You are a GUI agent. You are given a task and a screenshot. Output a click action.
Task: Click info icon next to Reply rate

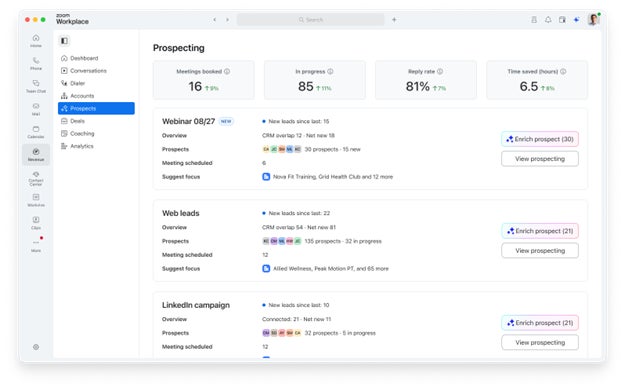[440, 71]
